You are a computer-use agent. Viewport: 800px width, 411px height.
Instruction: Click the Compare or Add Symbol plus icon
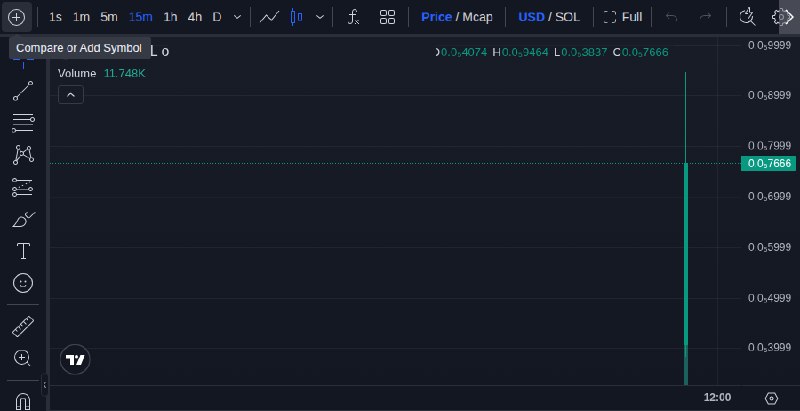[17, 17]
